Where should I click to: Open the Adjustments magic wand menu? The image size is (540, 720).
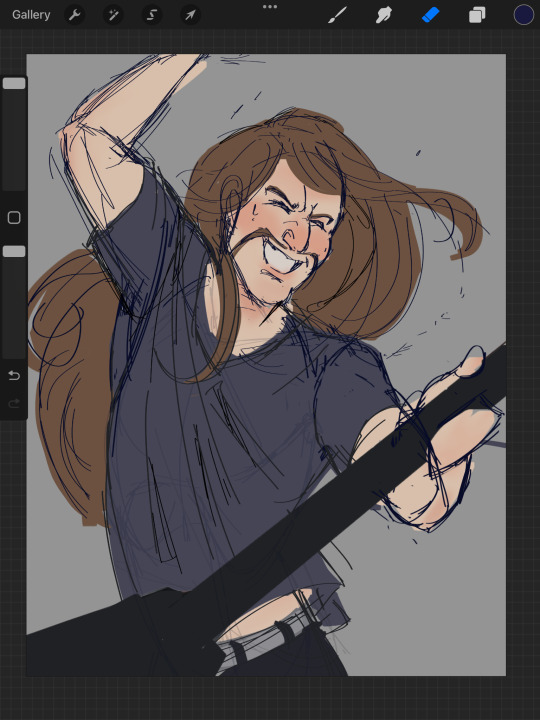coord(113,15)
